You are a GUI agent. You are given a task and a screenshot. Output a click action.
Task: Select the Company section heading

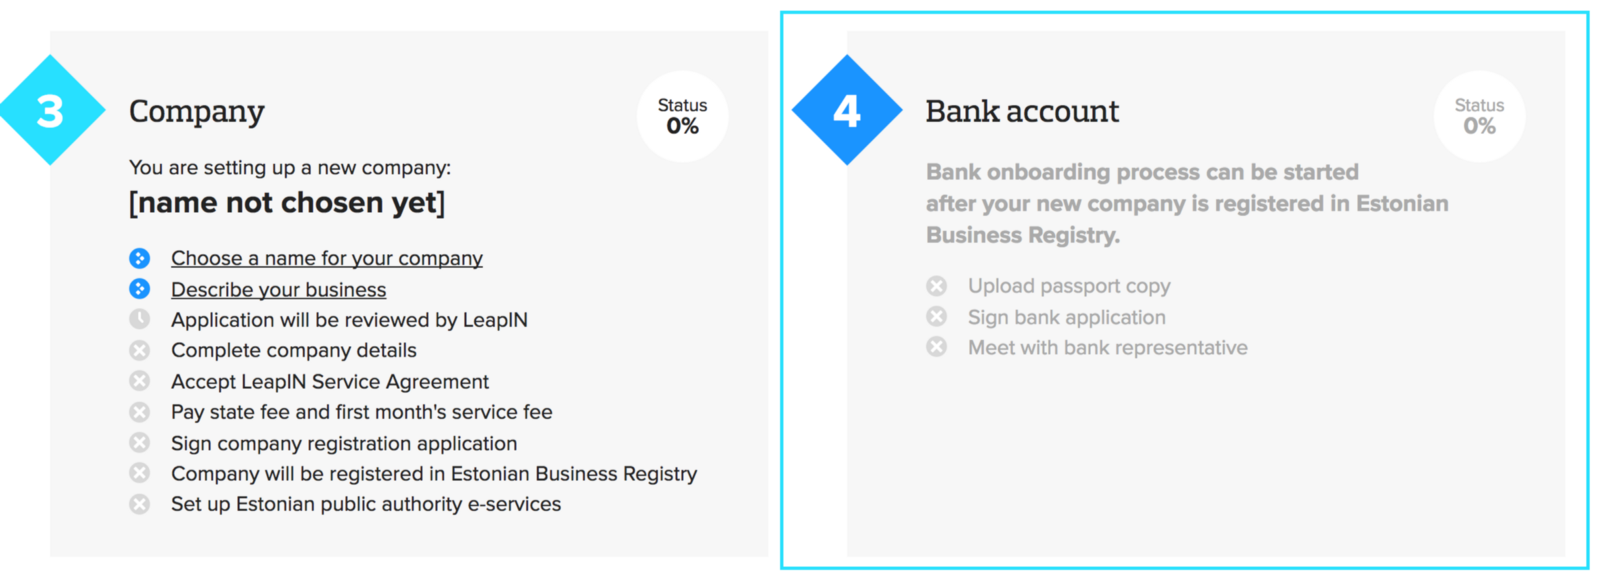click(x=197, y=111)
